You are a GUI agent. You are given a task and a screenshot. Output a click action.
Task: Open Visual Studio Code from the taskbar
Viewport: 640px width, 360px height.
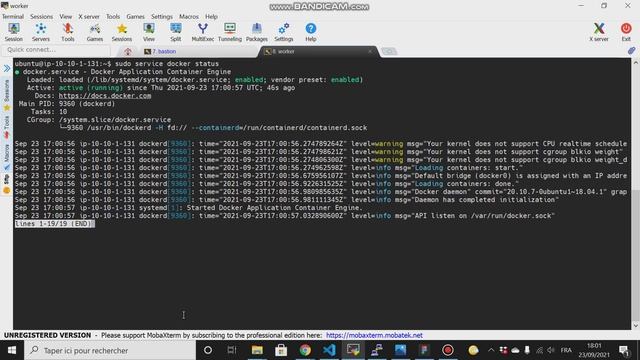pos(329,350)
